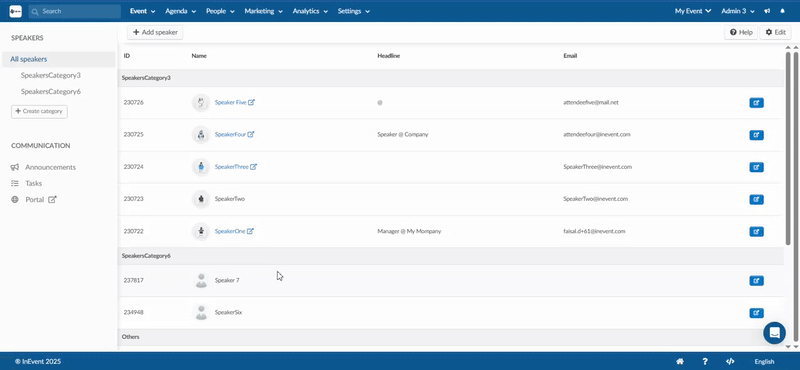Click Speaker 7's placeholder avatar
800x370 pixels.
point(201,280)
